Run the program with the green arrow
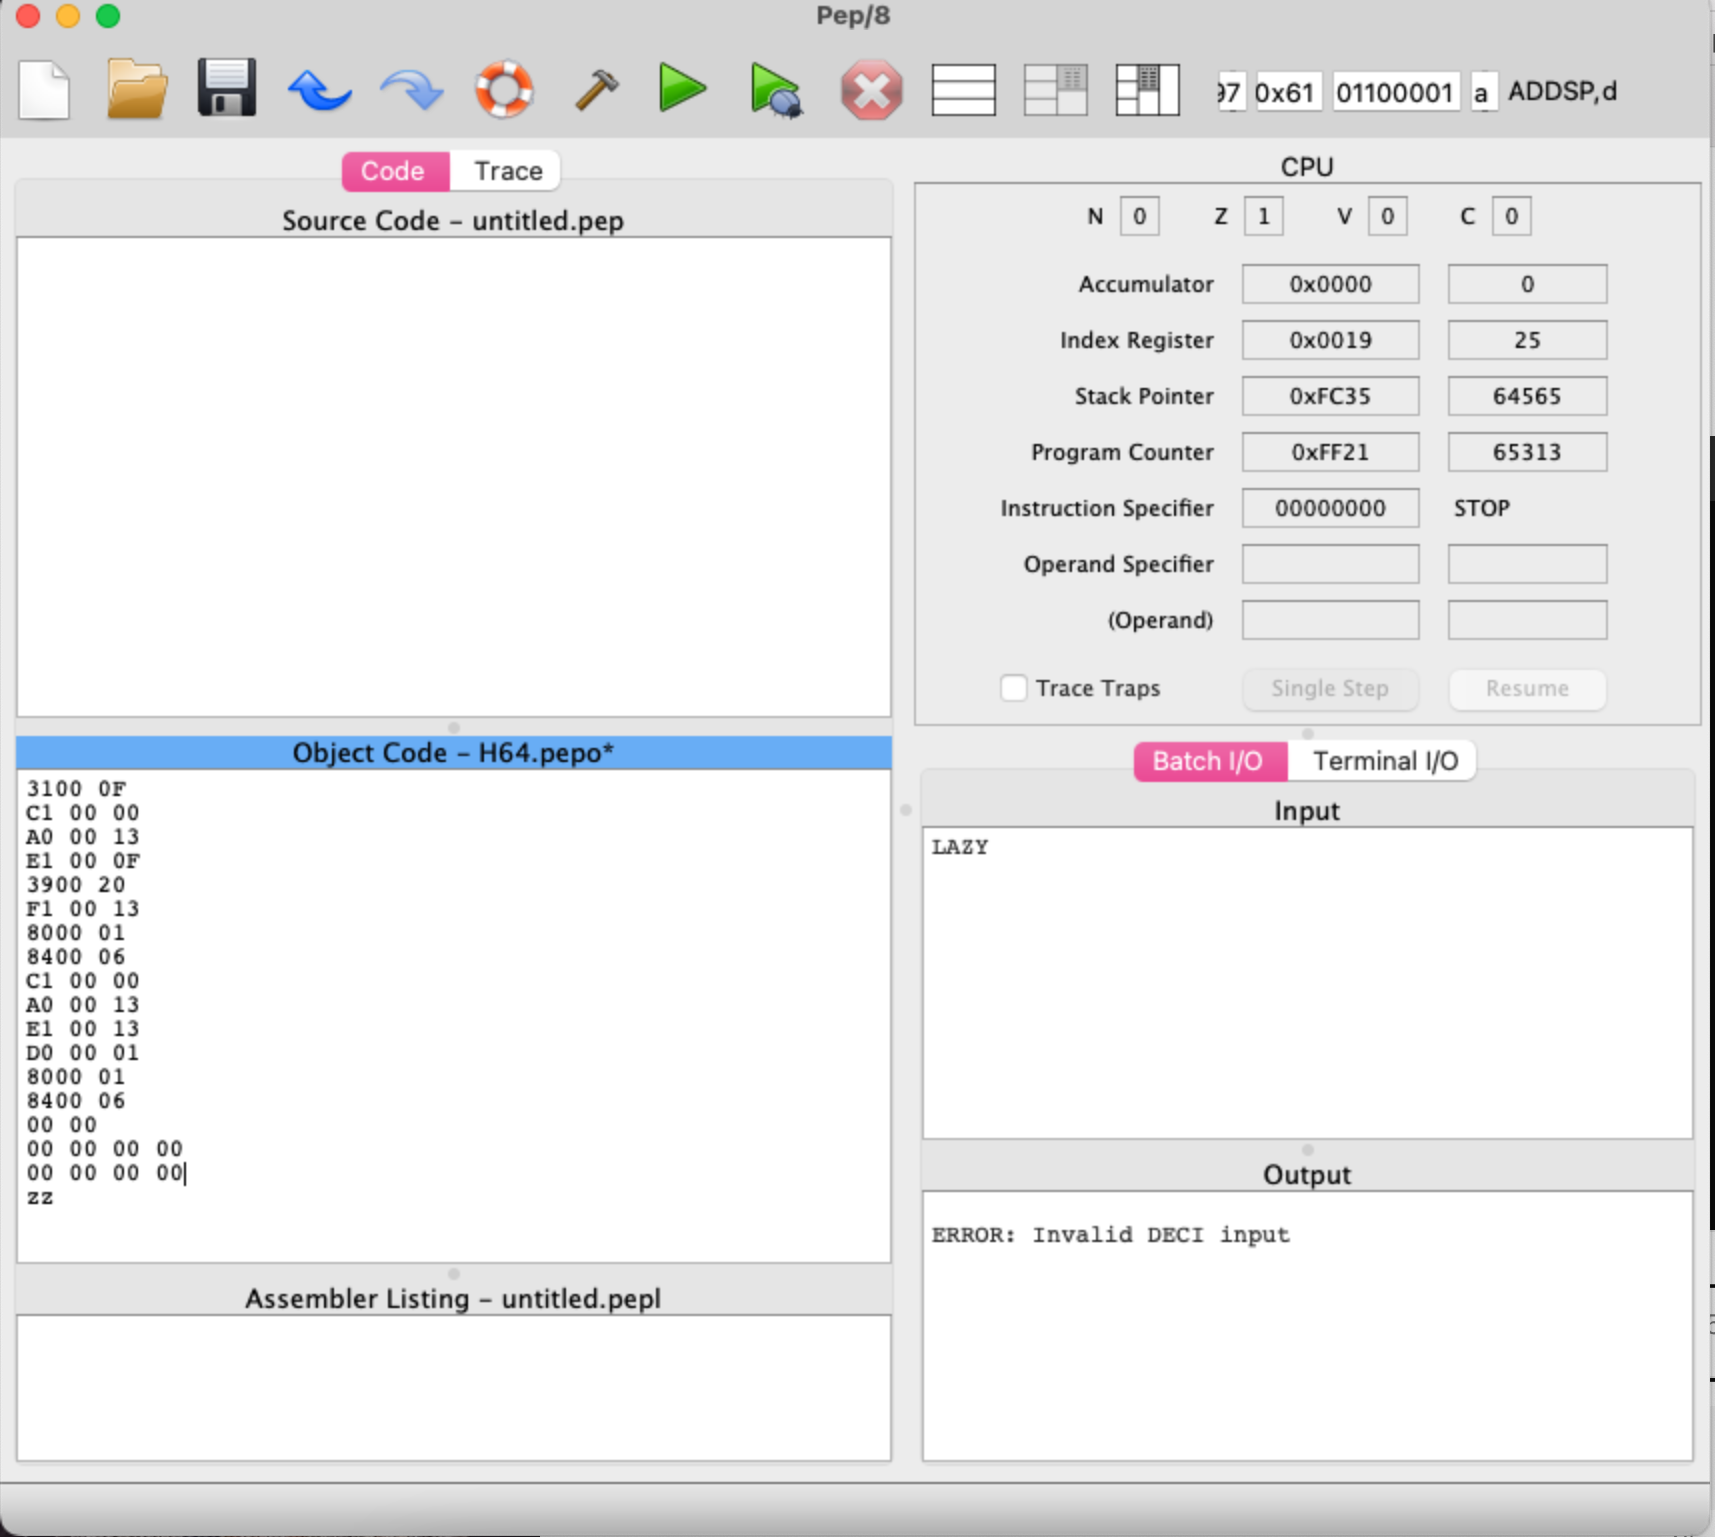 (x=681, y=90)
